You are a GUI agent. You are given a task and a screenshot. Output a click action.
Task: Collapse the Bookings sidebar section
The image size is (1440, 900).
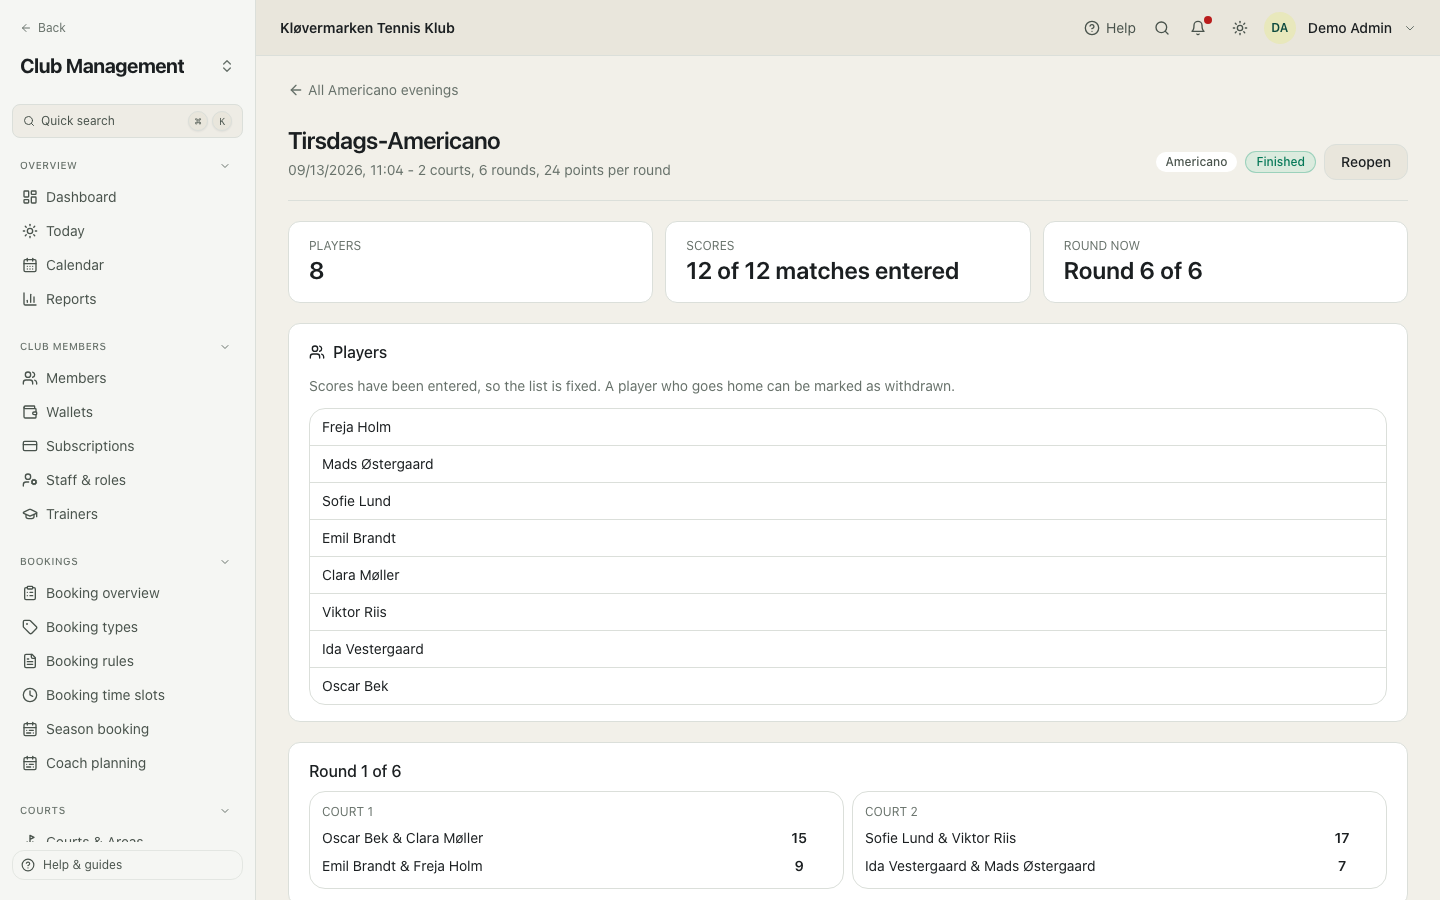coord(225,562)
